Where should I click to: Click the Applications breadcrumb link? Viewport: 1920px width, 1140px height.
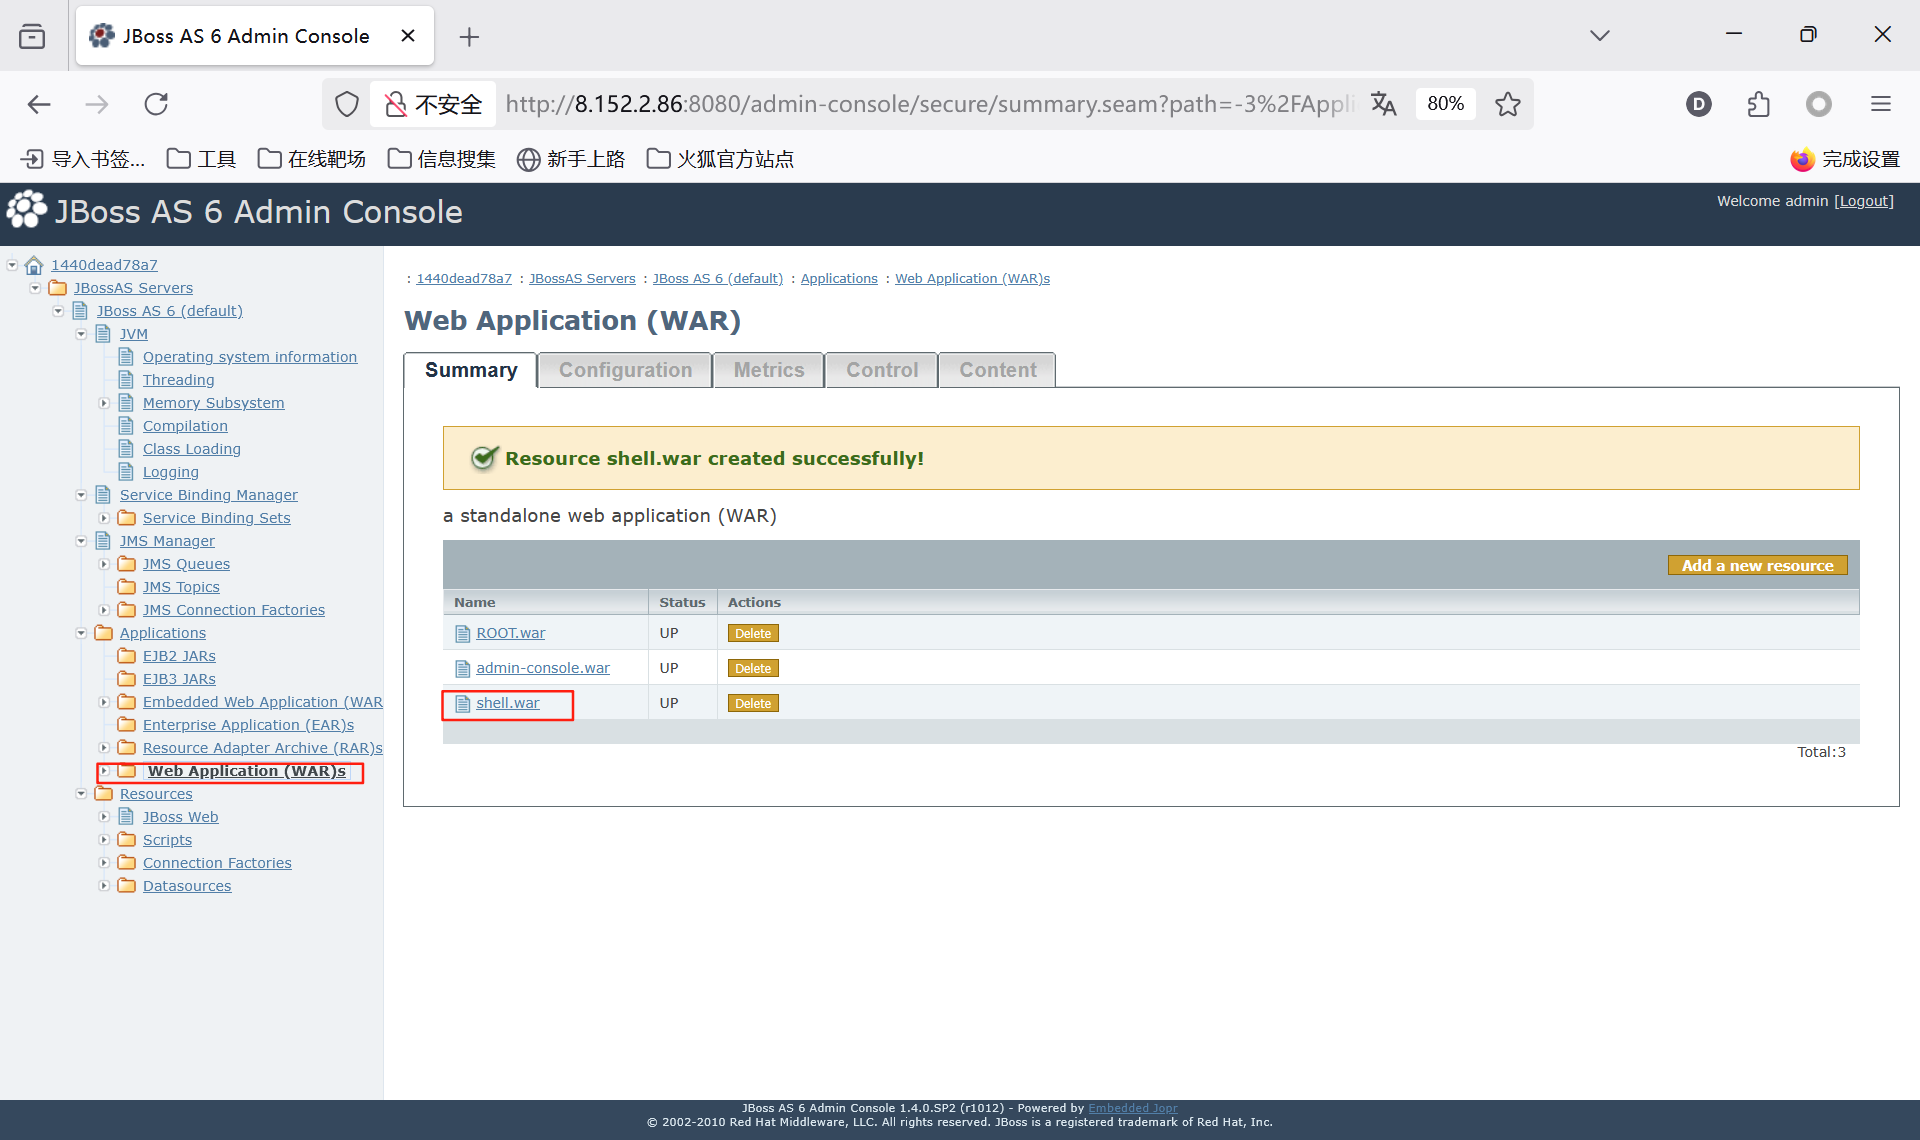pos(839,279)
